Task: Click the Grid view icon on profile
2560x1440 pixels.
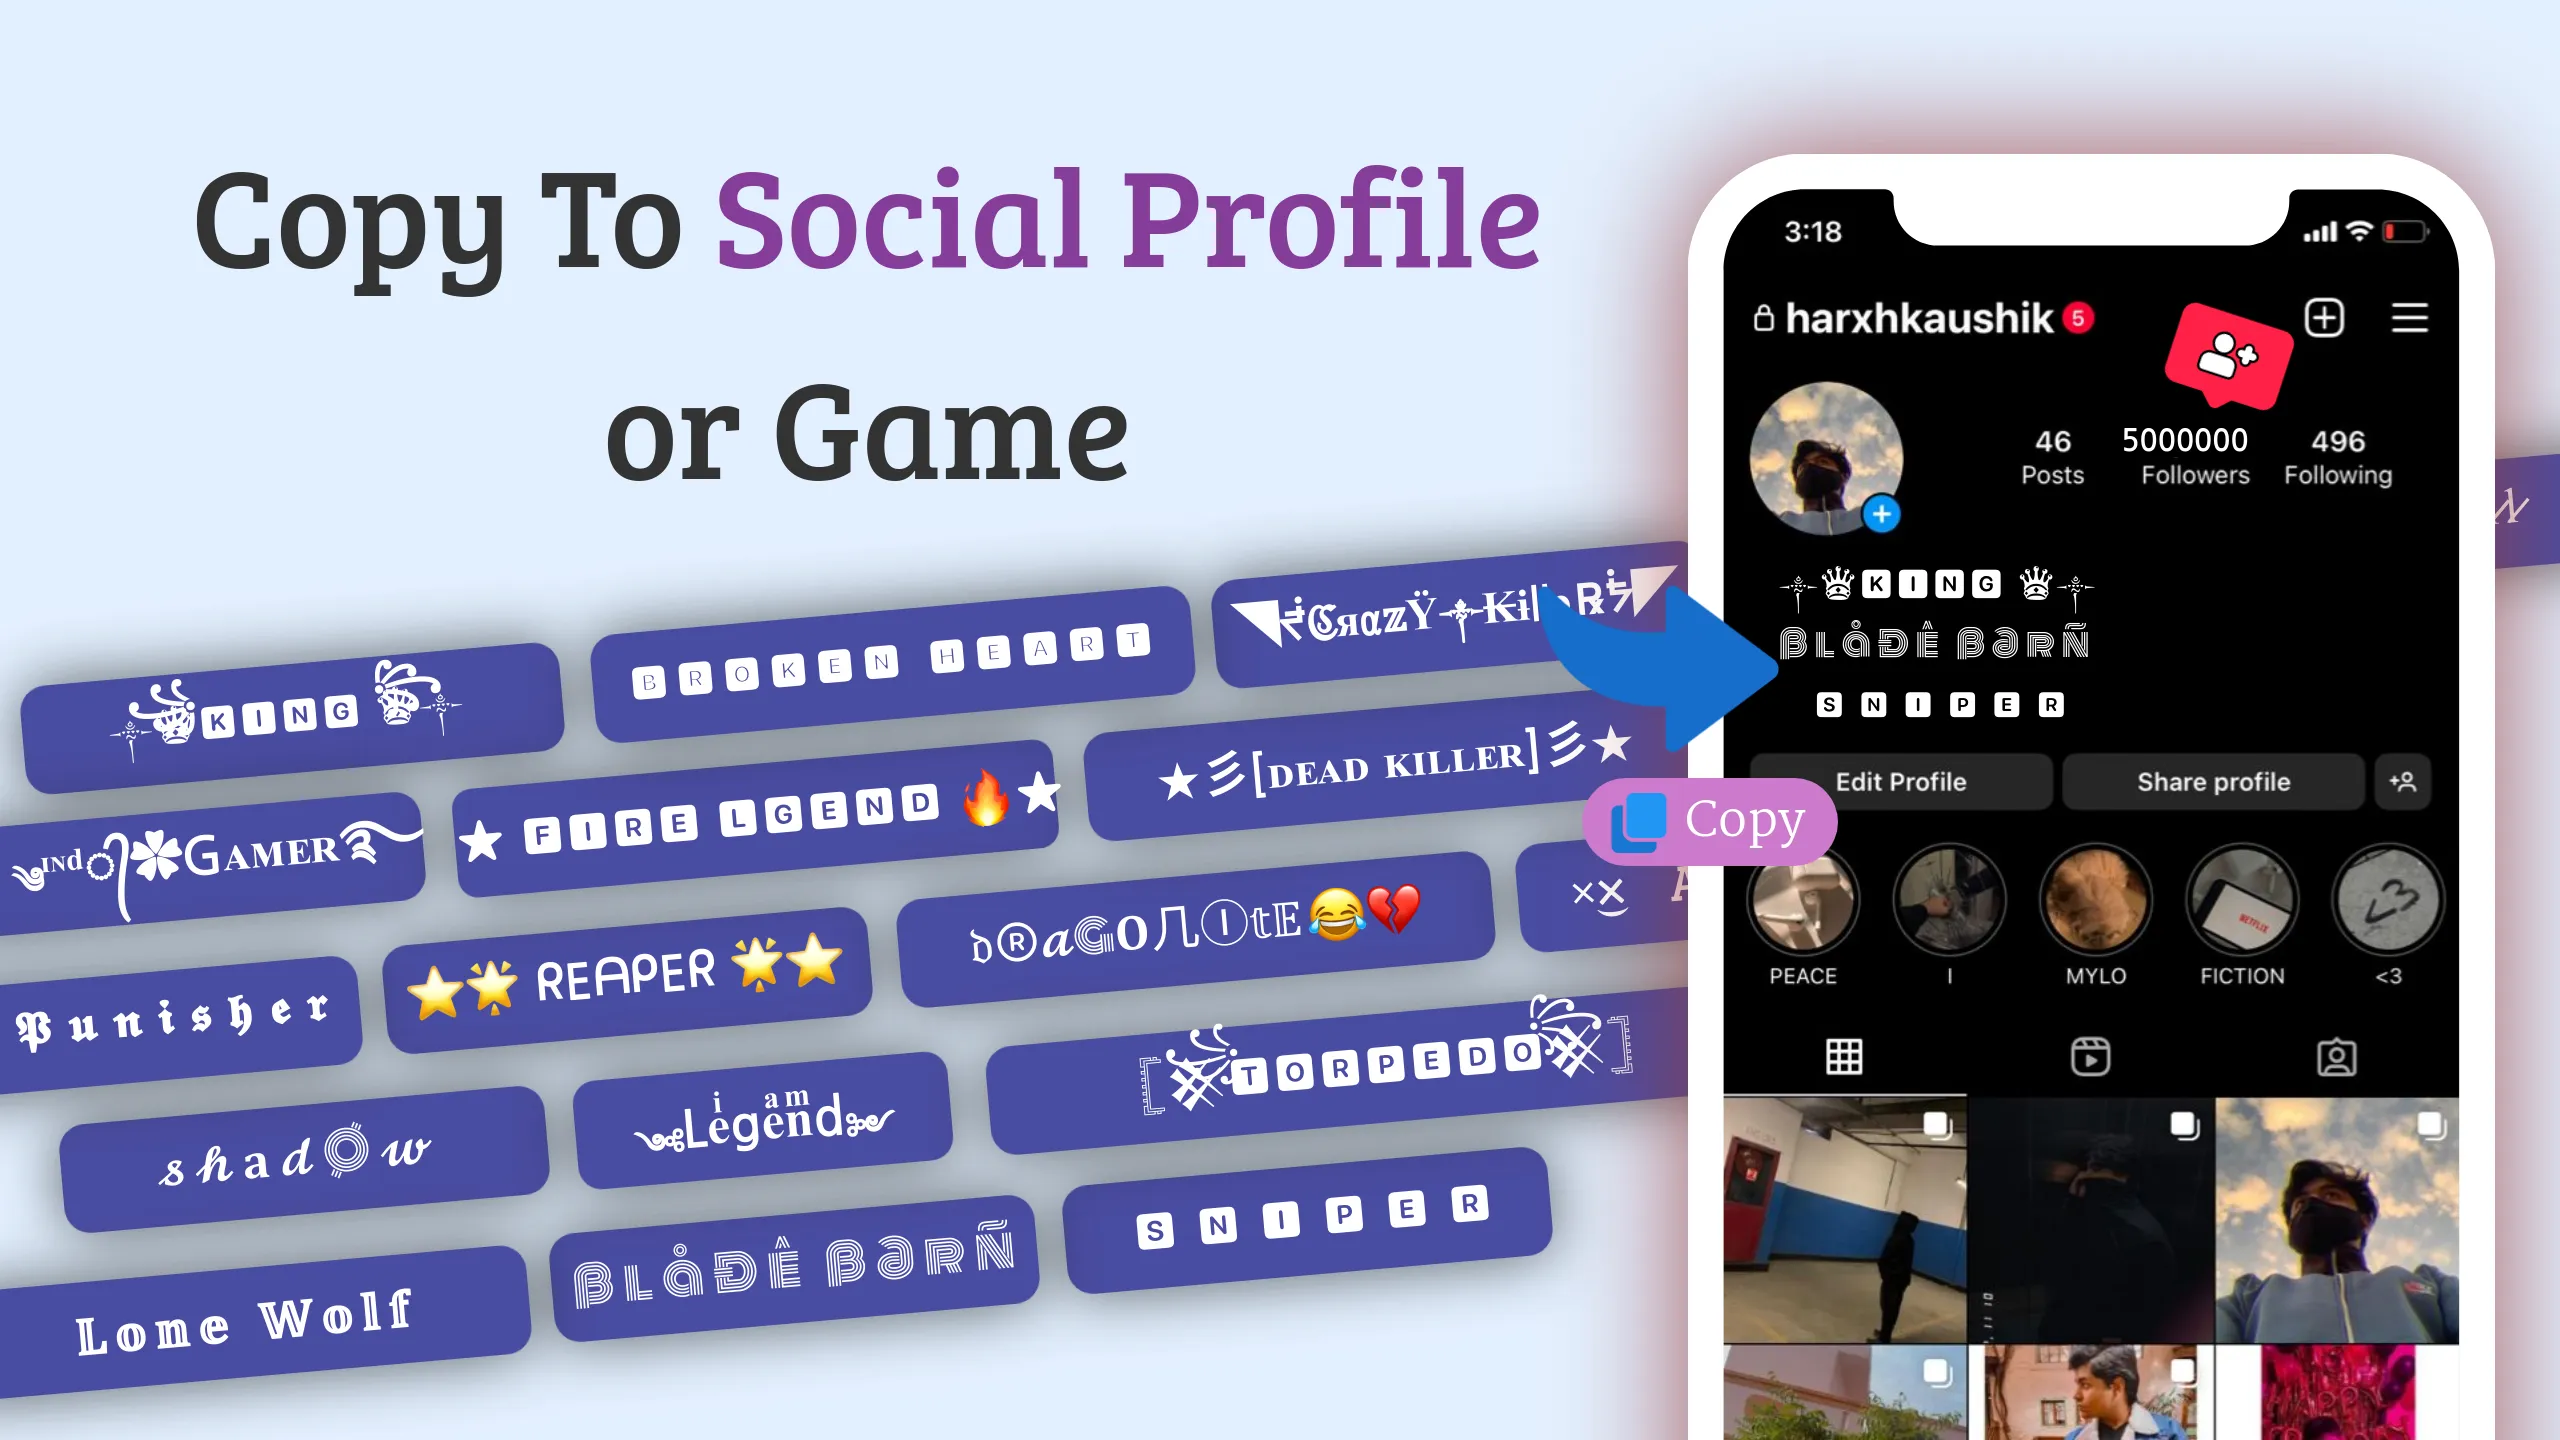Action: point(1844,1055)
